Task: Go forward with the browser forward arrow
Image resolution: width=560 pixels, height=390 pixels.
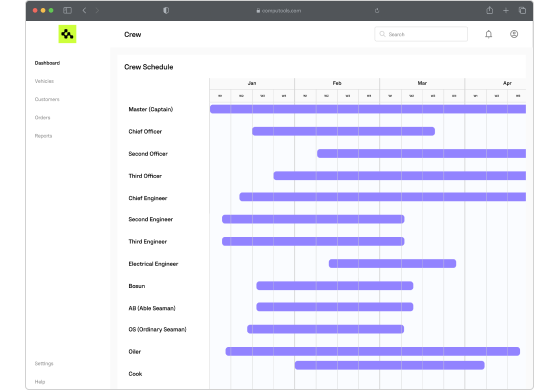Action: [x=97, y=10]
